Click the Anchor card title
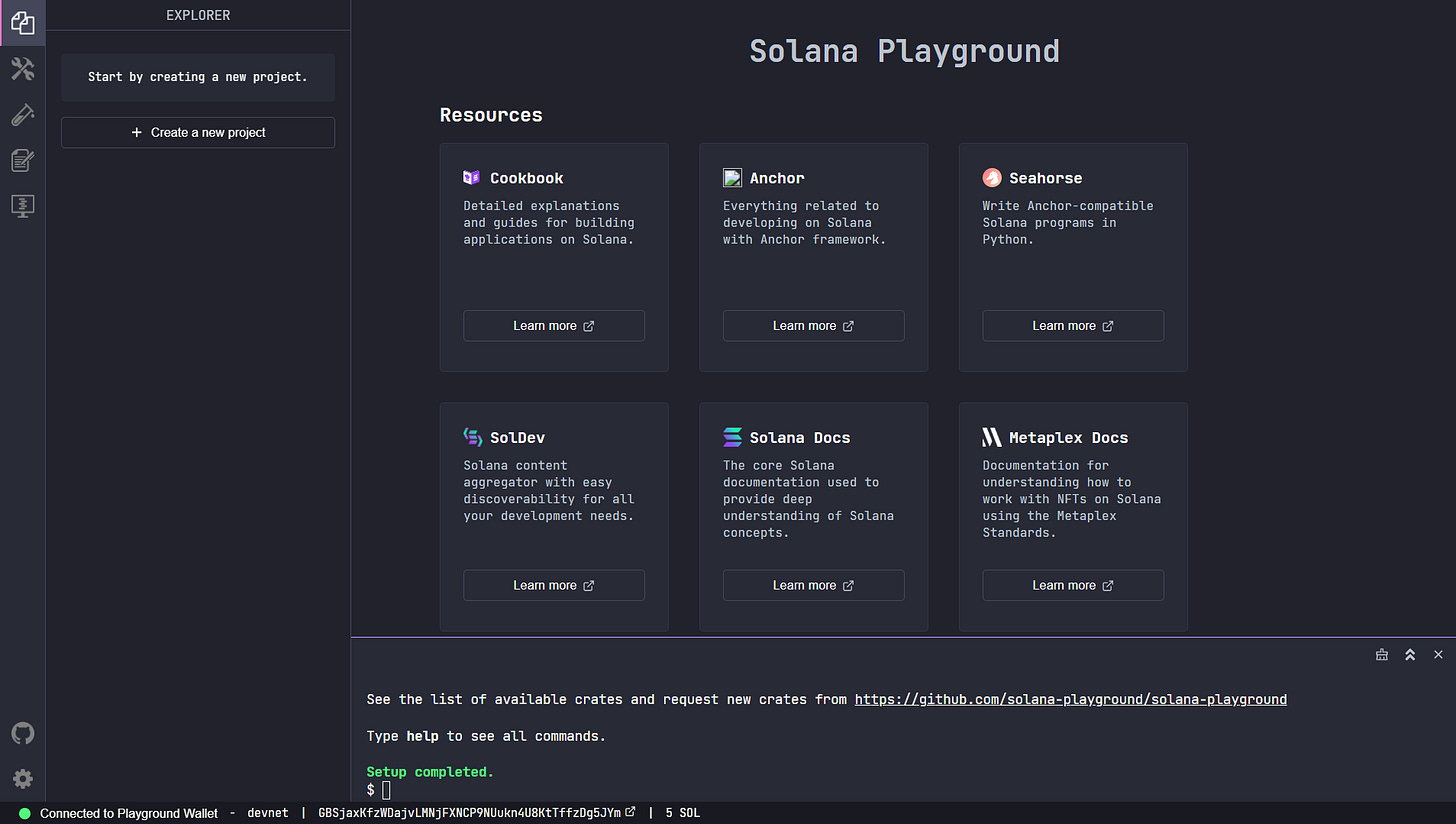Viewport: 1456px width, 824px height. (777, 178)
